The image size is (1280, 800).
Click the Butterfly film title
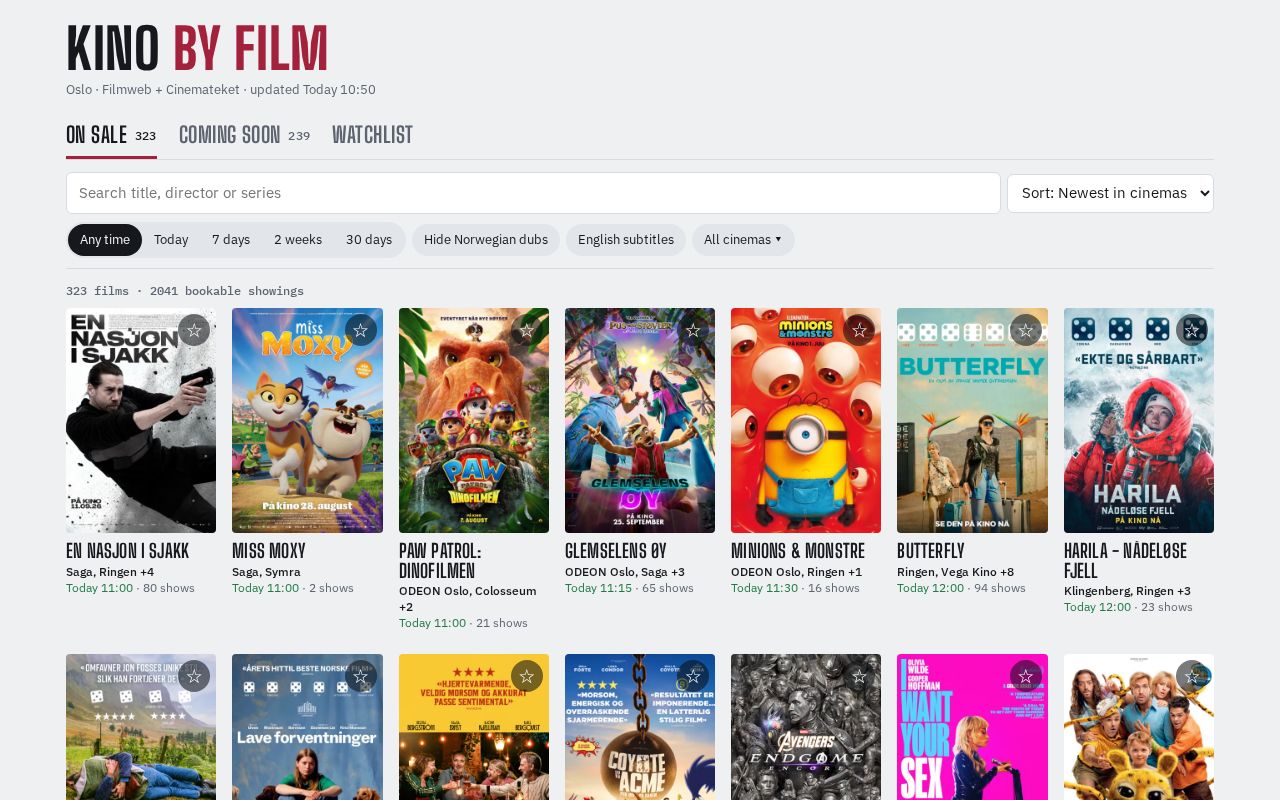(x=931, y=551)
